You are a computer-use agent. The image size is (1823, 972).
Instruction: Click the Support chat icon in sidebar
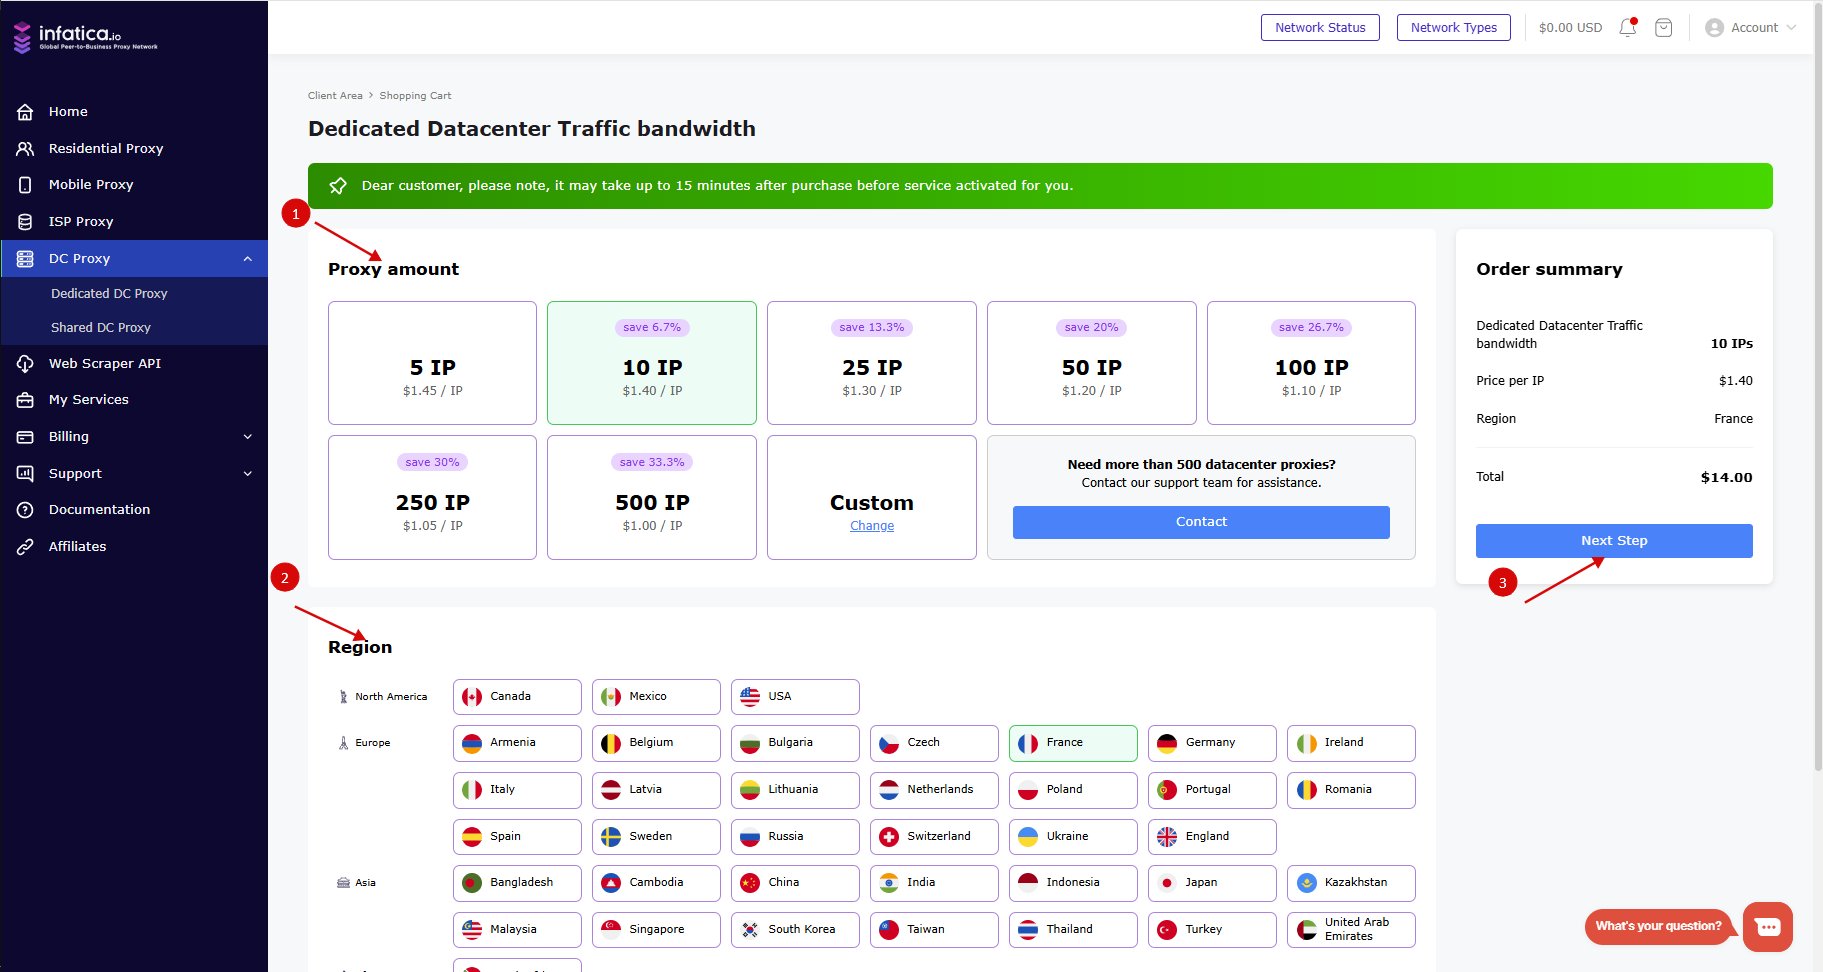(x=25, y=474)
